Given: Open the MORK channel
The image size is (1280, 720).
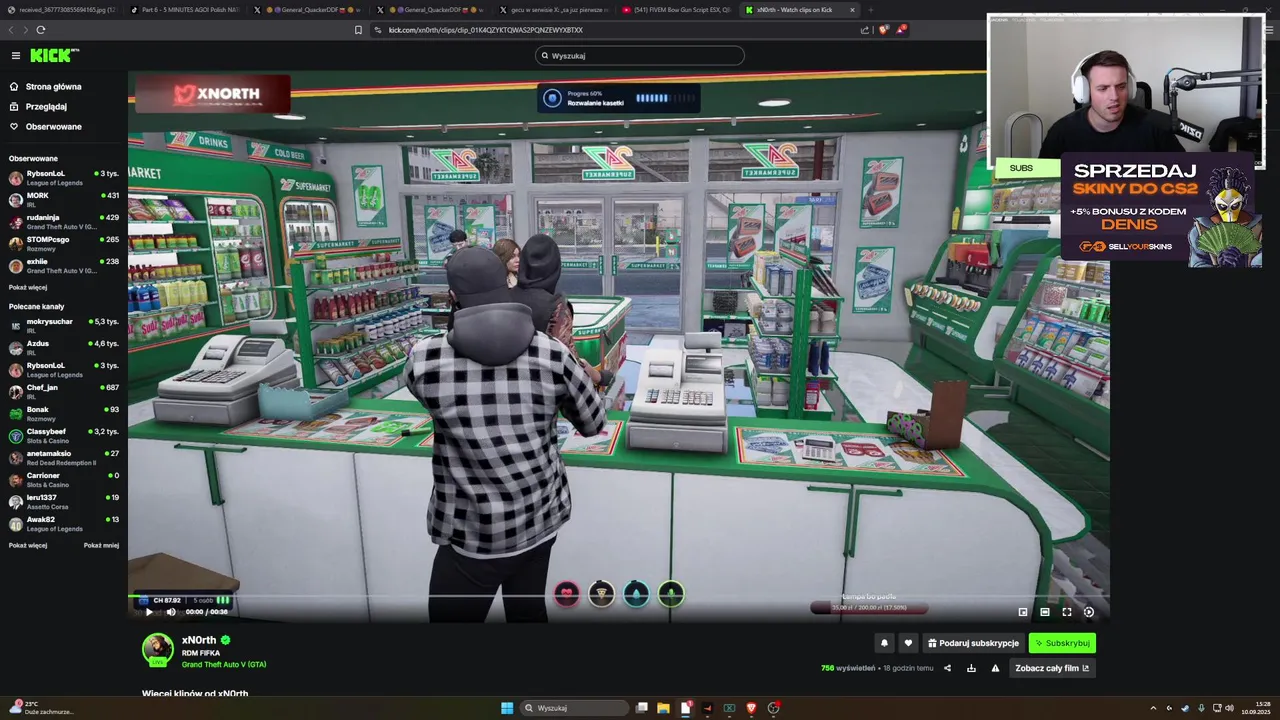Looking at the screenshot, I should [64, 200].
